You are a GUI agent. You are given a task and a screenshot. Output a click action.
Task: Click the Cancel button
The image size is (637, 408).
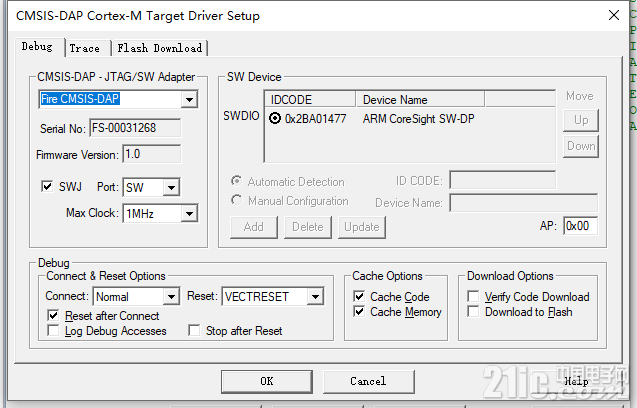[368, 381]
